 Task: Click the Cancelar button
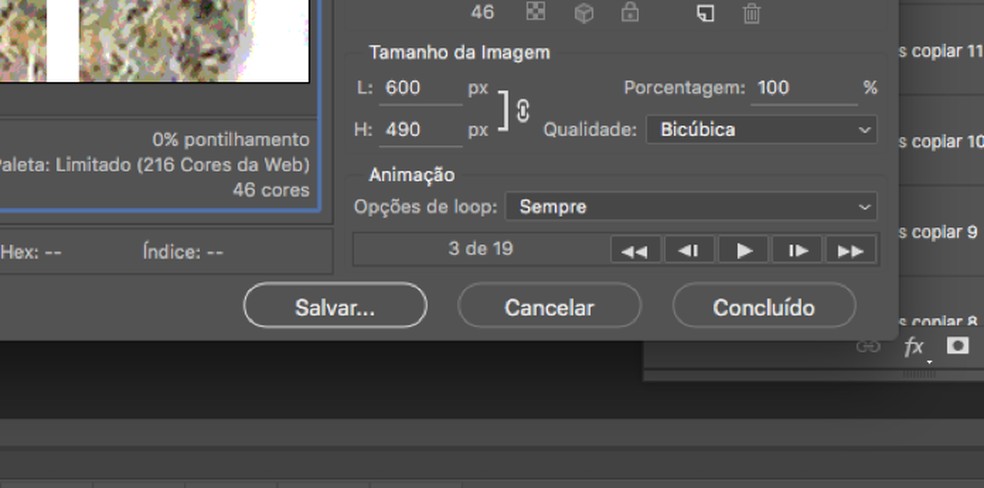tap(549, 305)
